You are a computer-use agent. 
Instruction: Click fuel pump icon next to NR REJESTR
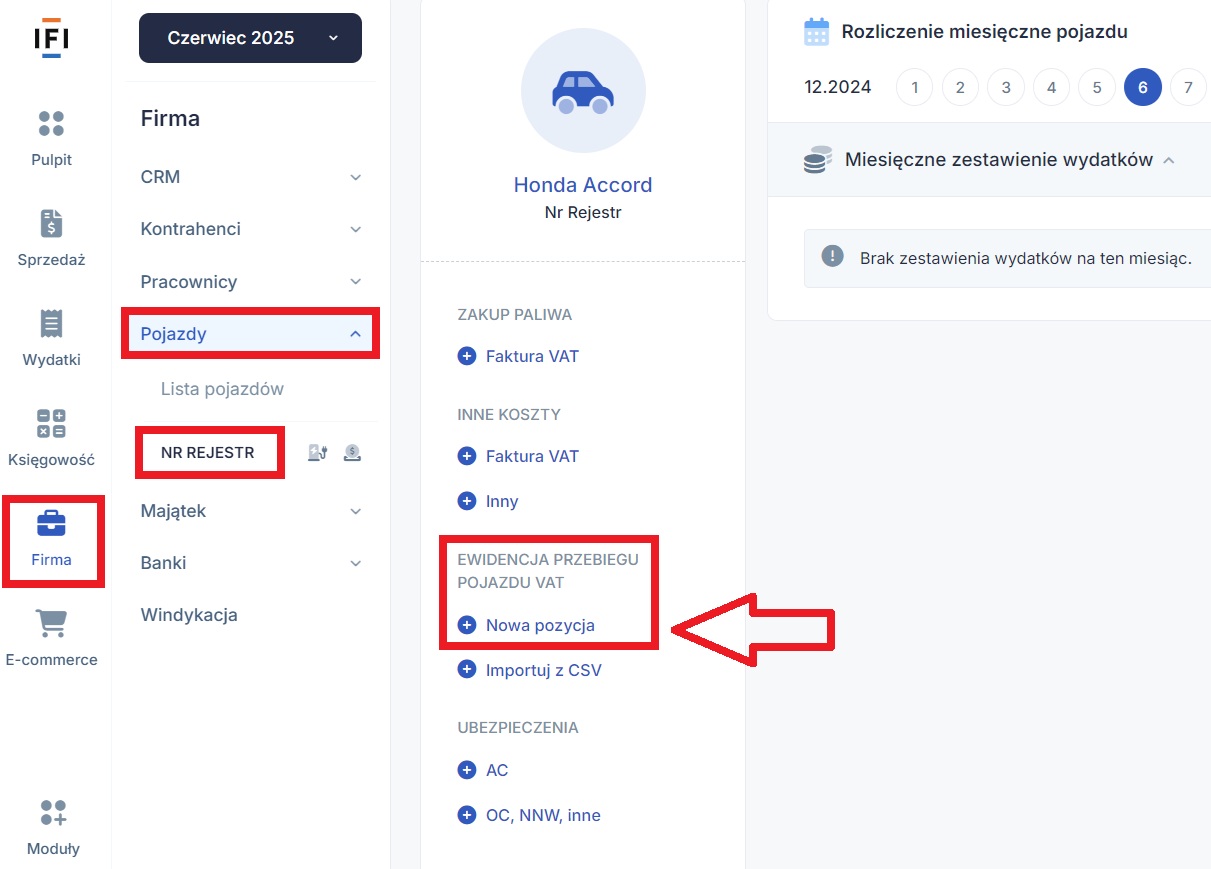(317, 453)
